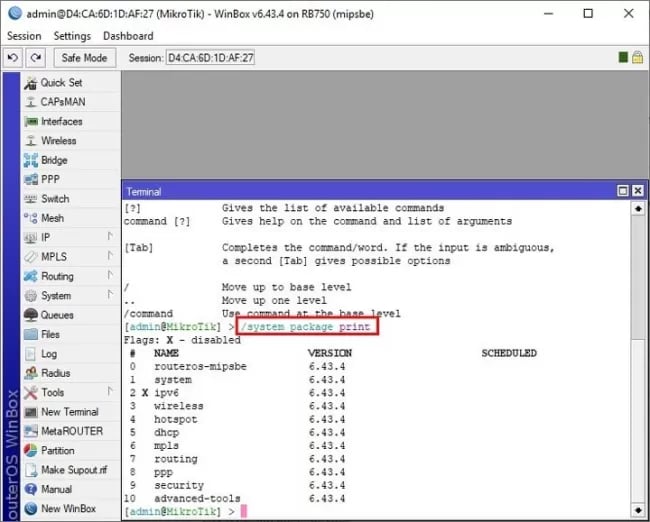Click the undo arrow toolbar icon
The height and width of the screenshot is (522, 650).
[x=13, y=58]
